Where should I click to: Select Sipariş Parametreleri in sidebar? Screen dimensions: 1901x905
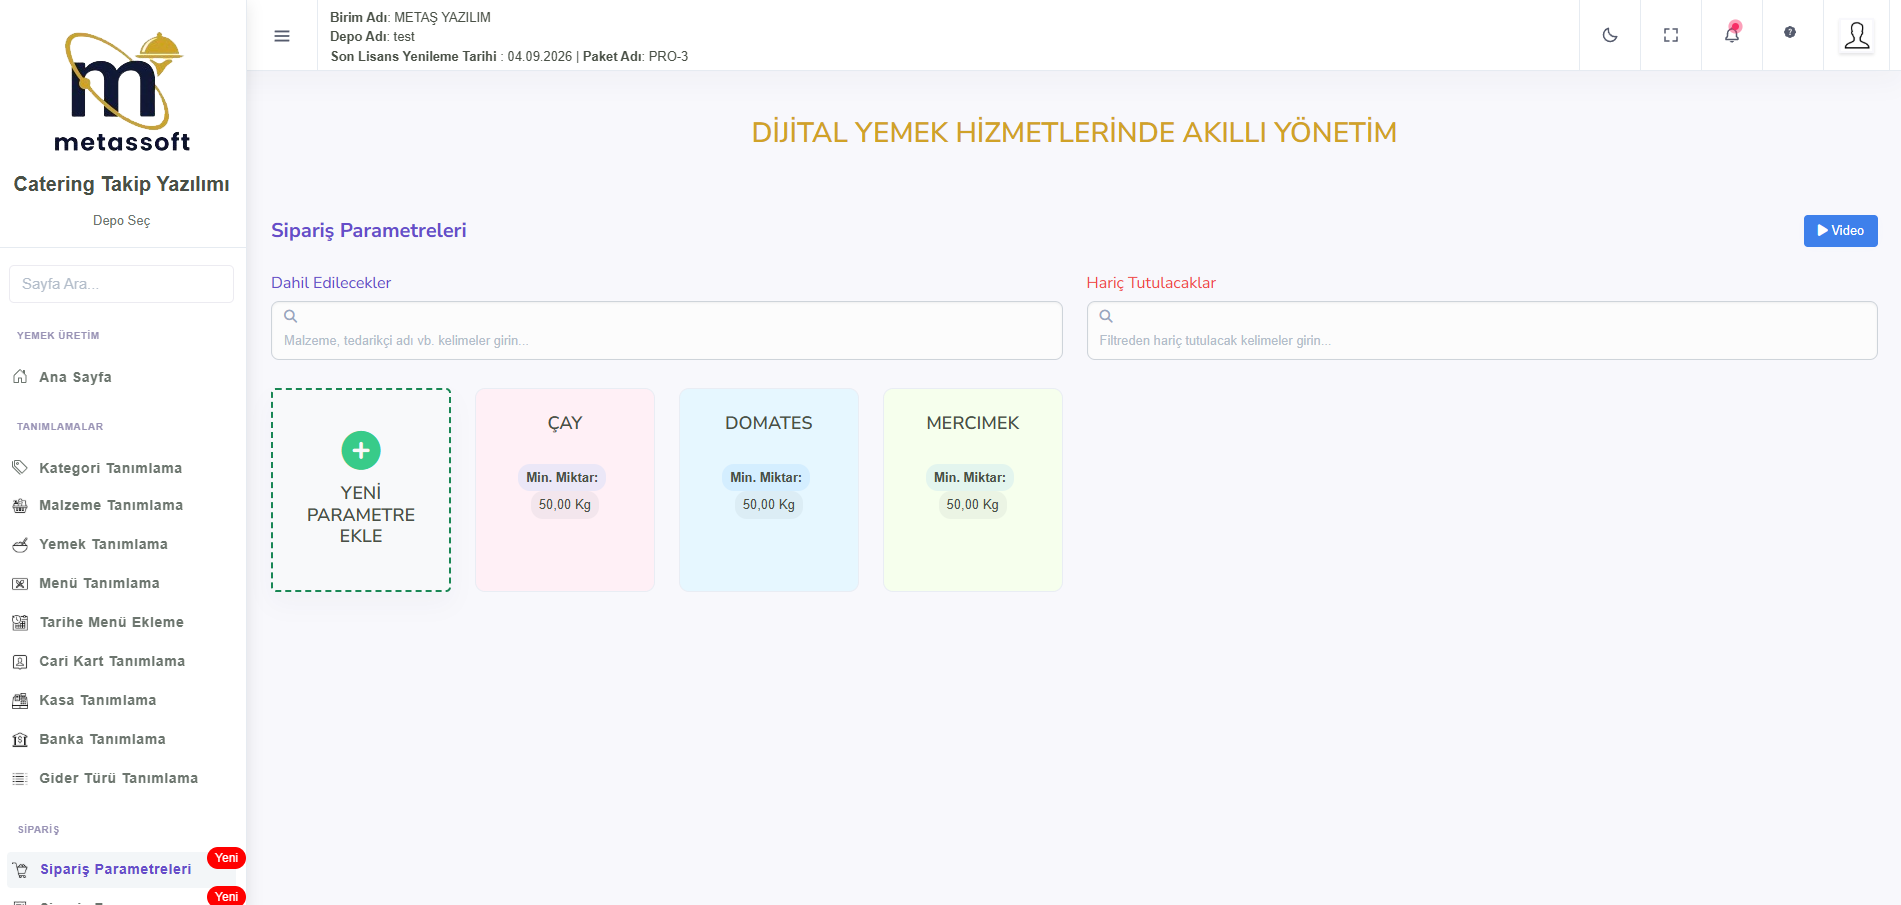(x=115, y=869)
